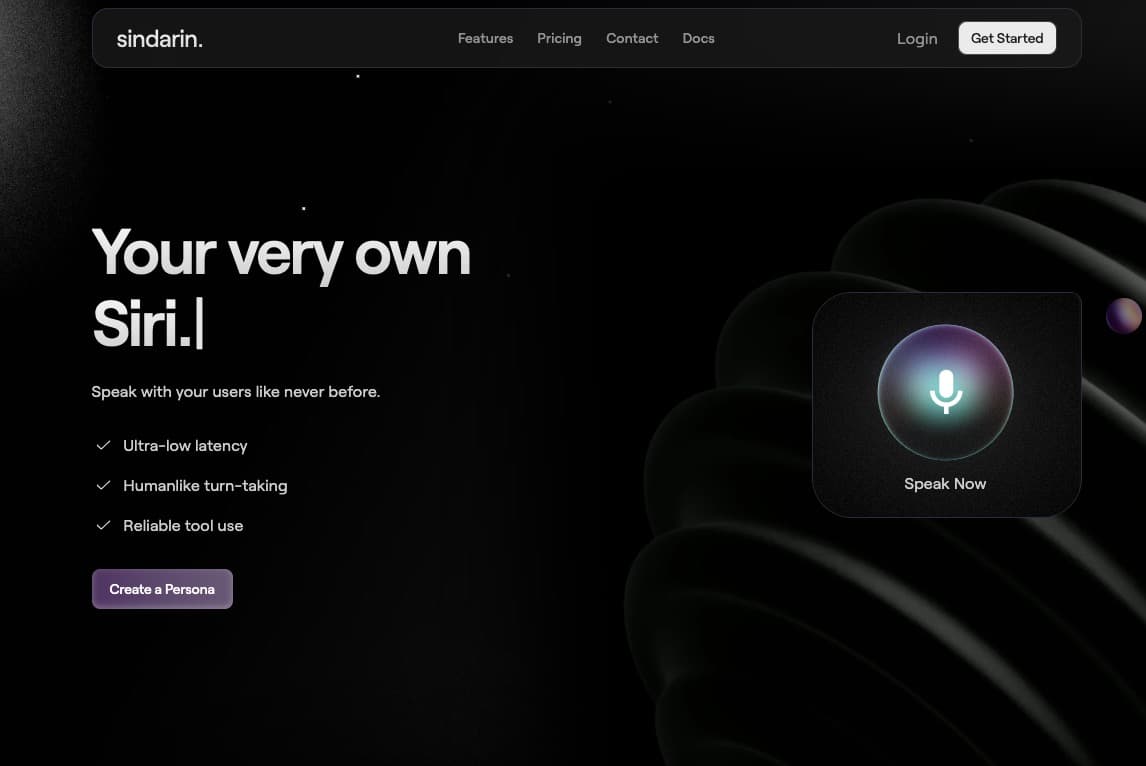Click the small purple orb at right edge
Screen dimensions: 1146x766
coord(1123,316)
